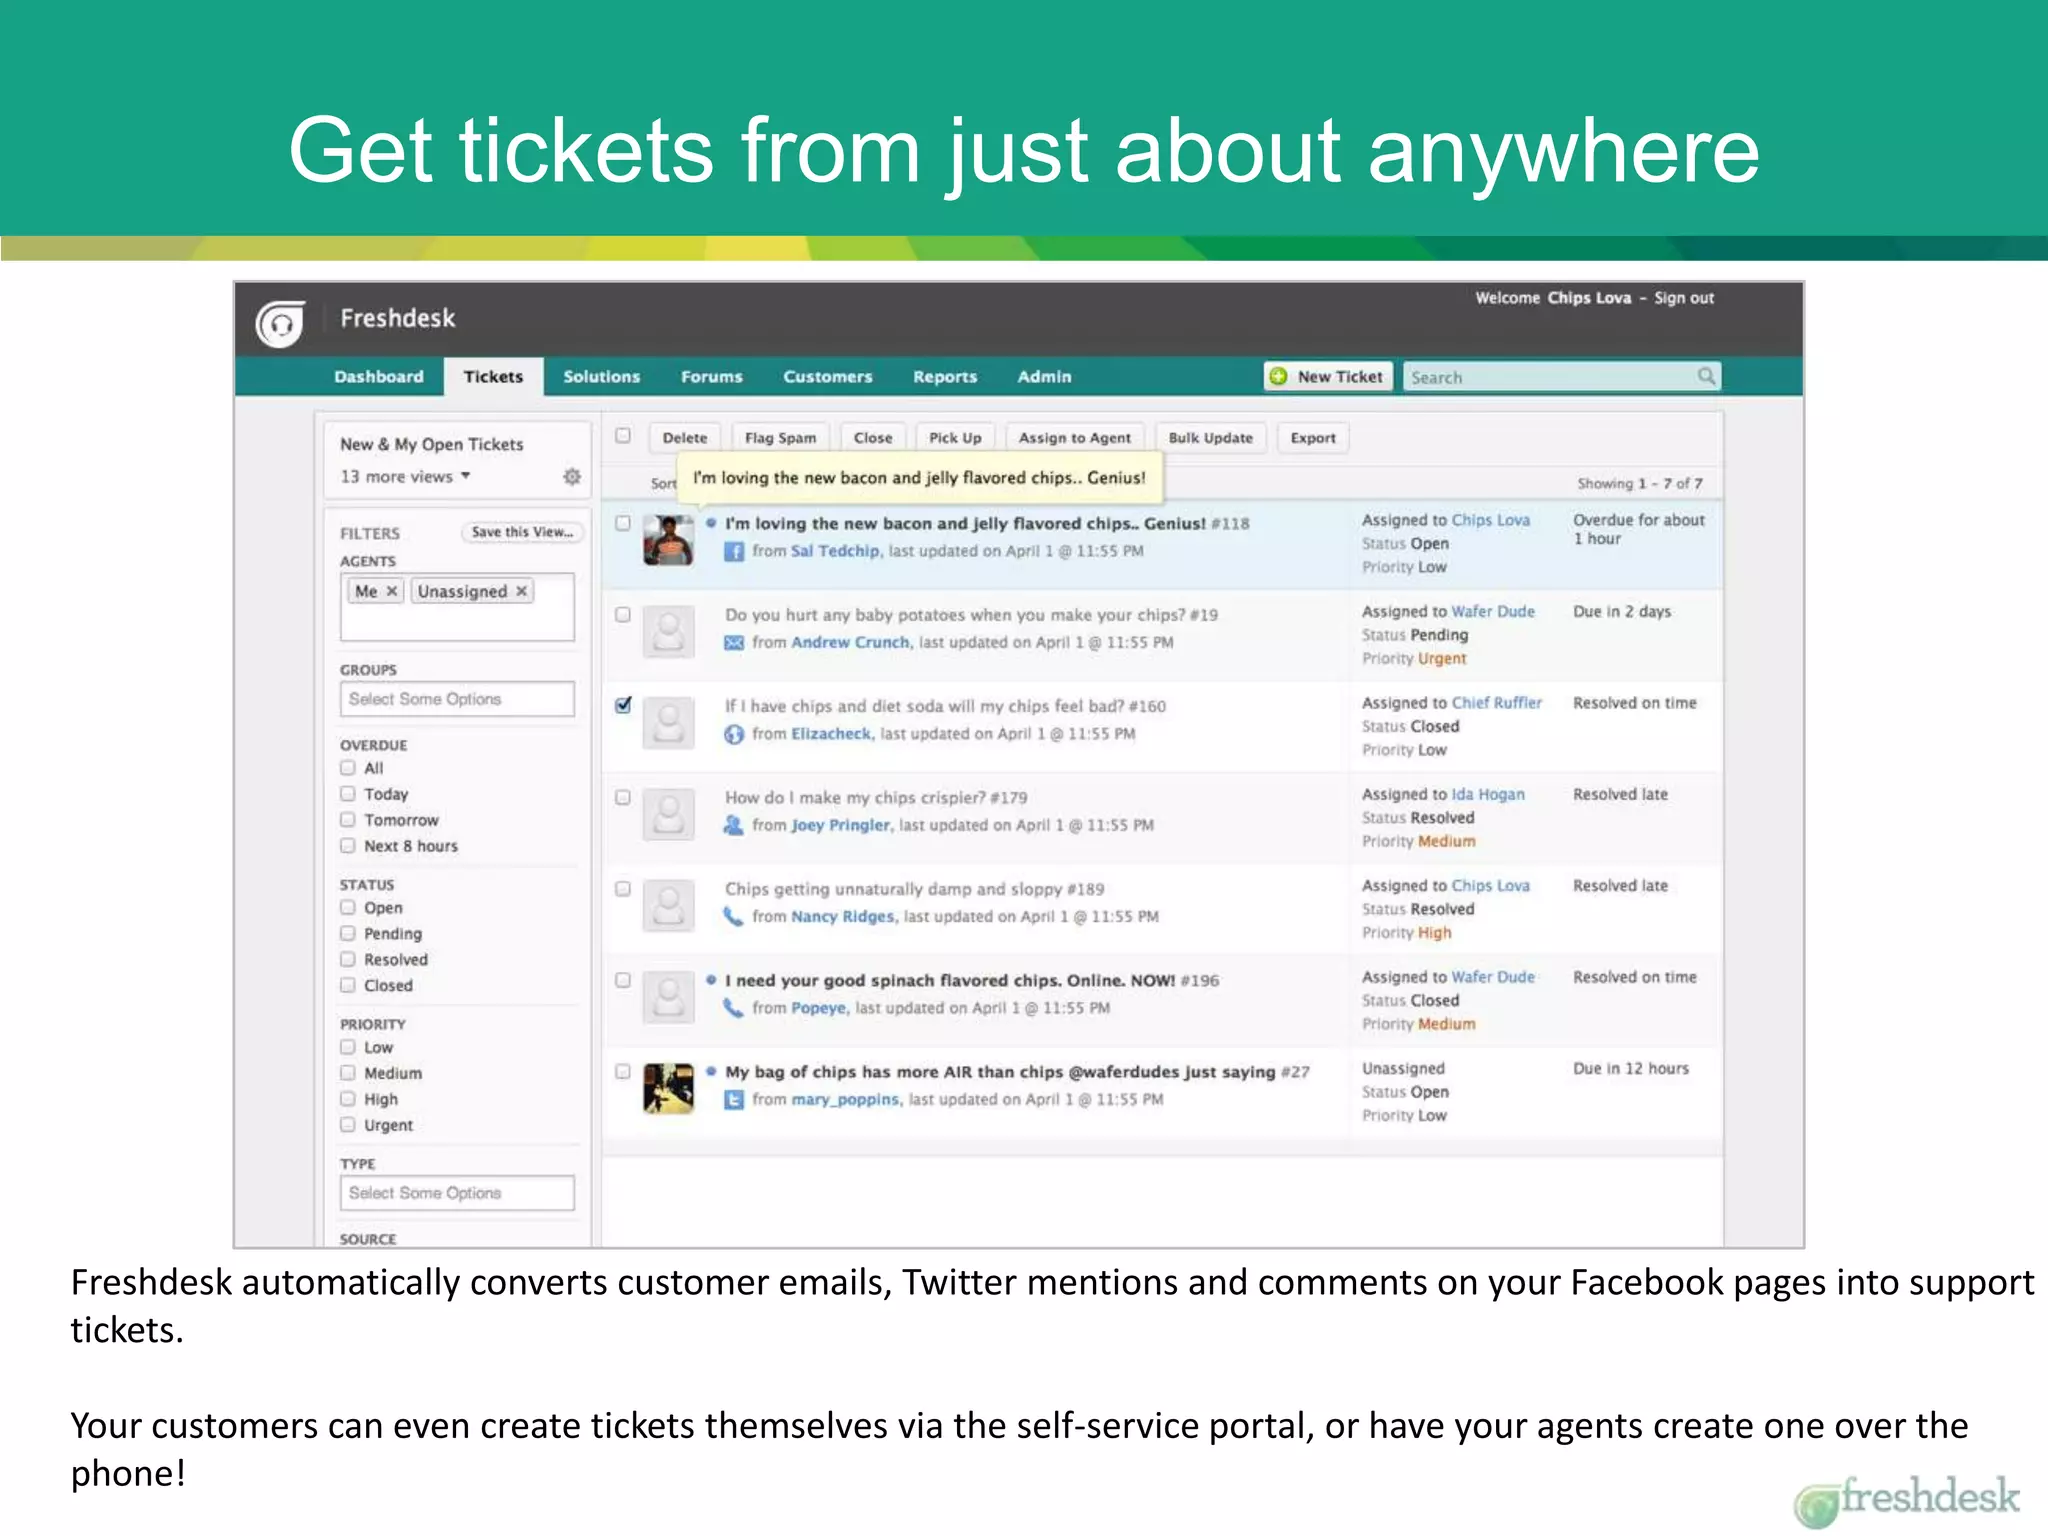Click the unread dot on ticket #196
The width and height of the screenshot is (2048, 1536).
coord(711,980)
